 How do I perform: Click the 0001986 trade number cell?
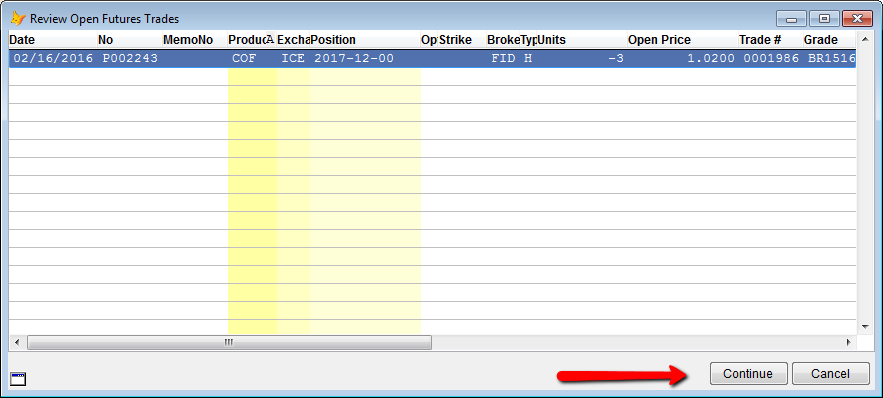pyautogui.click(x=770, y=59)
